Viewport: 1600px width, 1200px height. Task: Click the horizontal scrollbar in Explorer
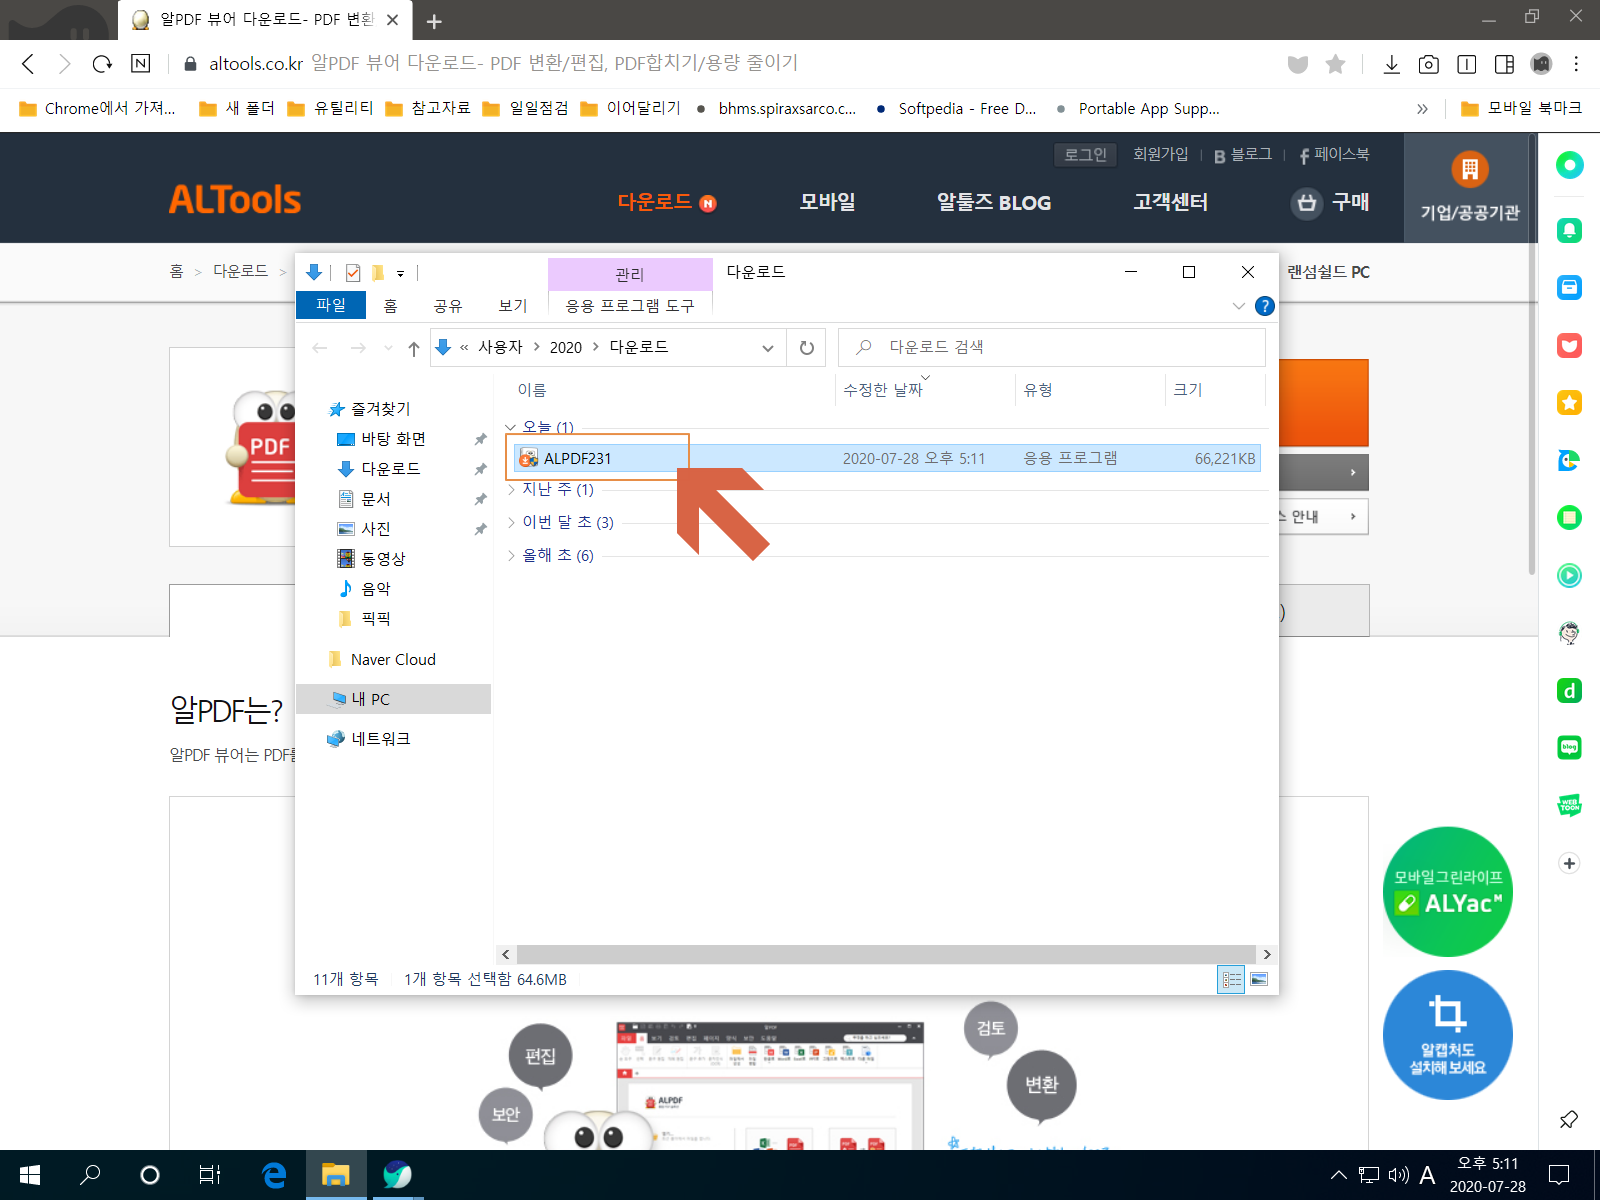[x=885, y=954]
